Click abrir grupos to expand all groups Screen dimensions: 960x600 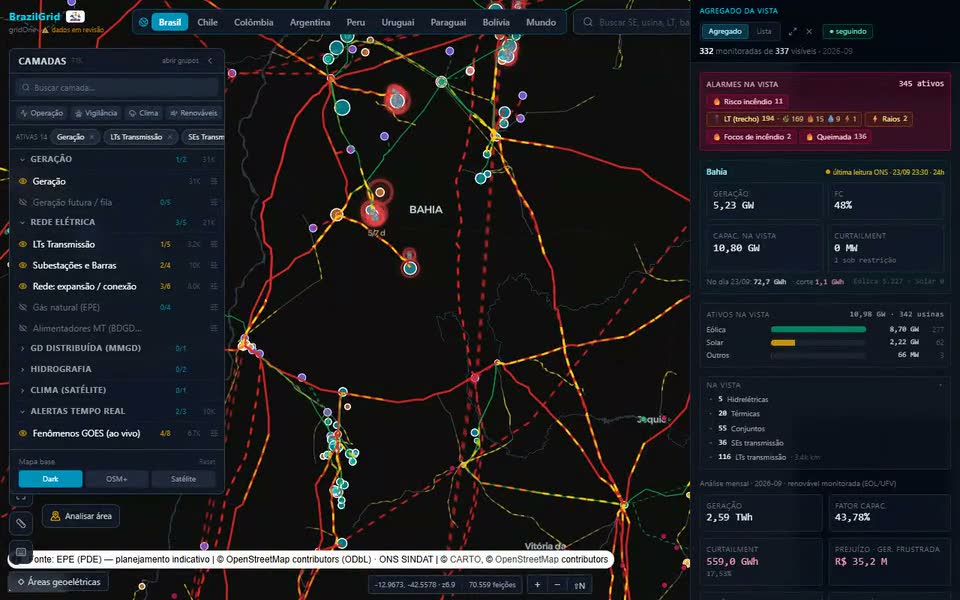(180, 61)
